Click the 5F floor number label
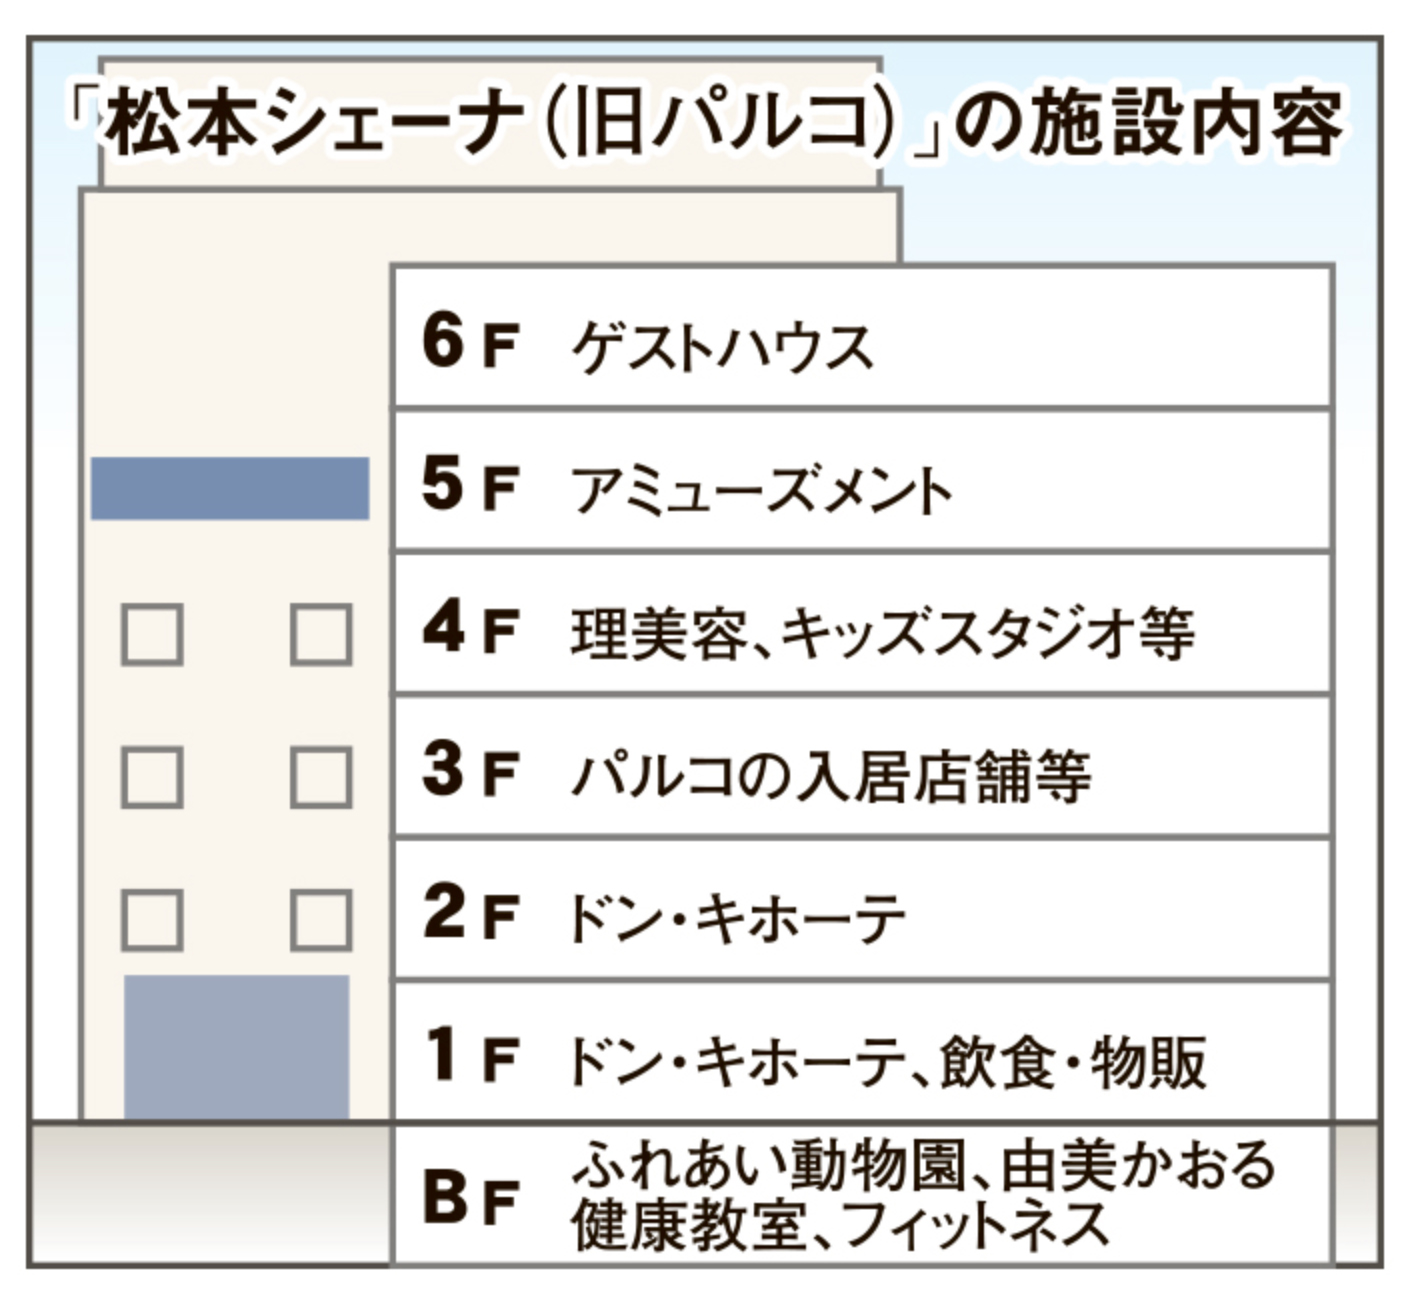The image size is (1421, 1310). [x=468, y=486]
